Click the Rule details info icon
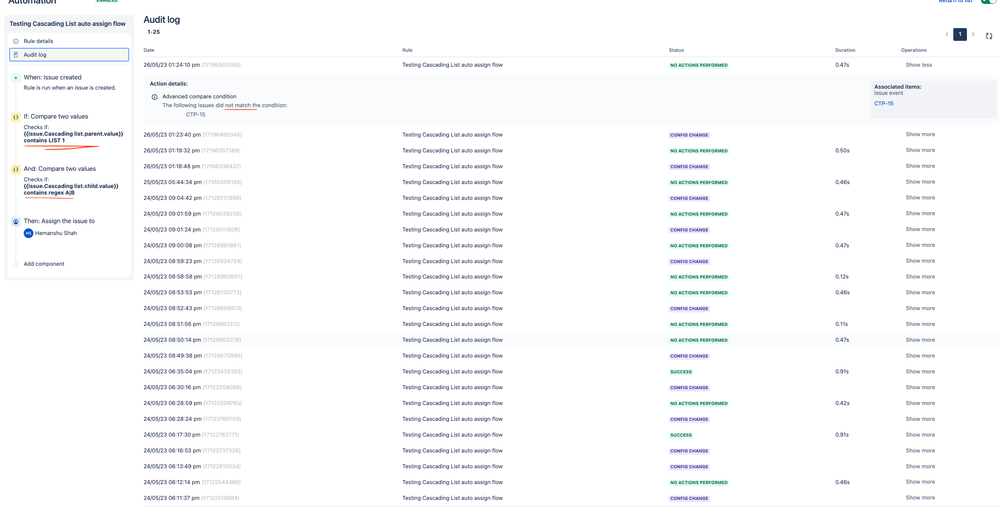Image resolution: width=999 pixels, height=517 pixels. coord(16,41)
